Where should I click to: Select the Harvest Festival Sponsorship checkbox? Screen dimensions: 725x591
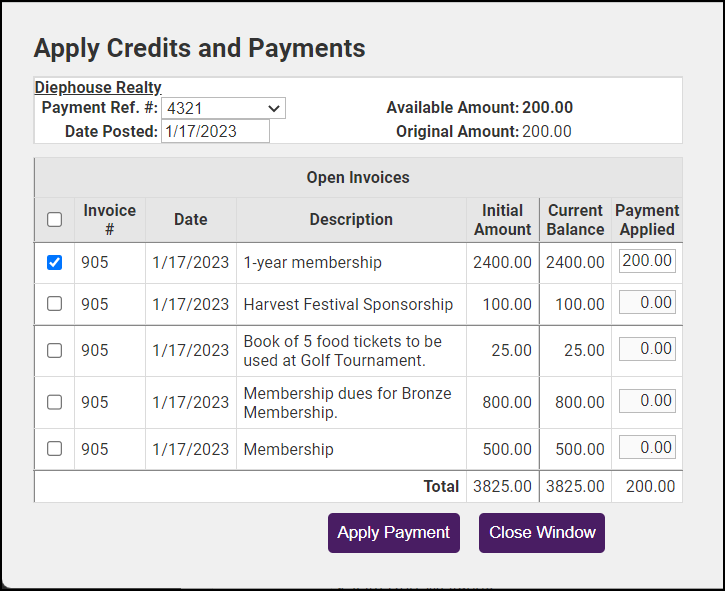point(54,304)
